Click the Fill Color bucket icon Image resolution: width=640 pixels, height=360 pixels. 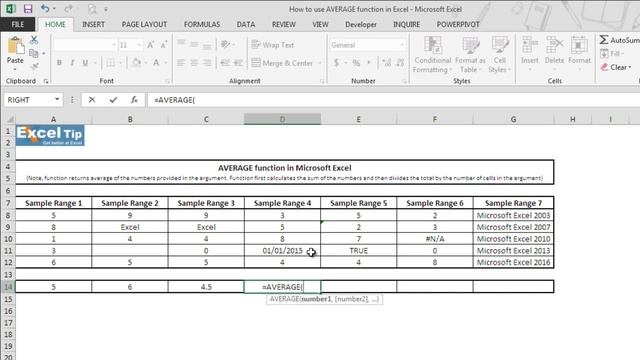(136, 63)
